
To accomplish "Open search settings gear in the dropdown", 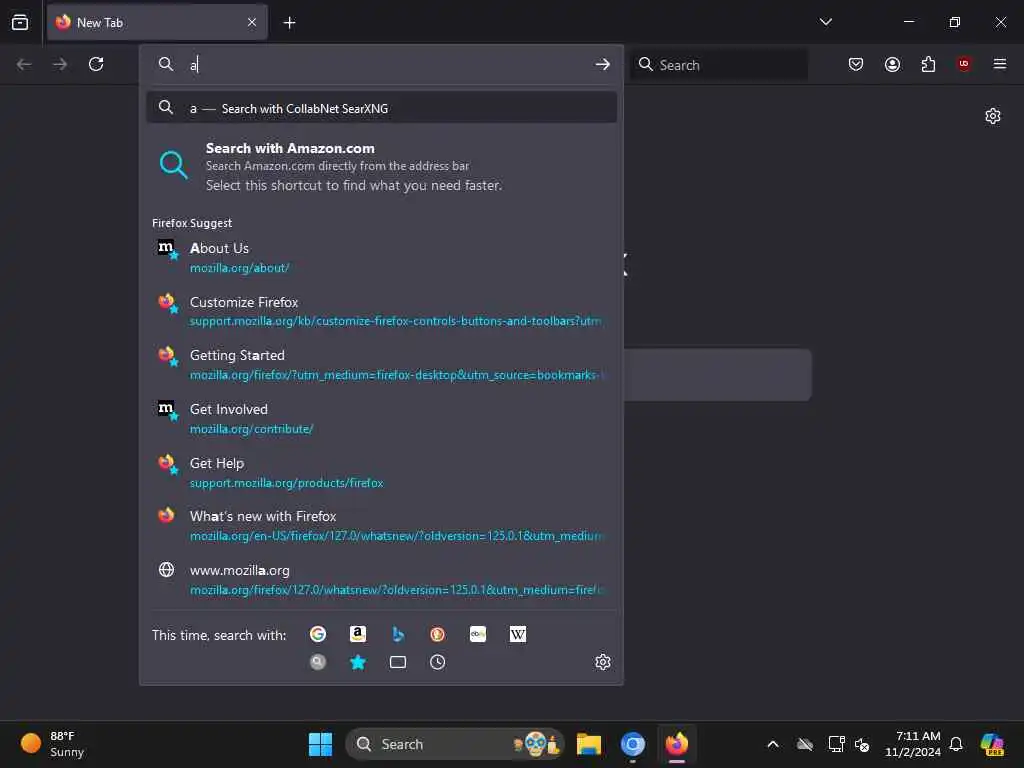I will (602, 662).
